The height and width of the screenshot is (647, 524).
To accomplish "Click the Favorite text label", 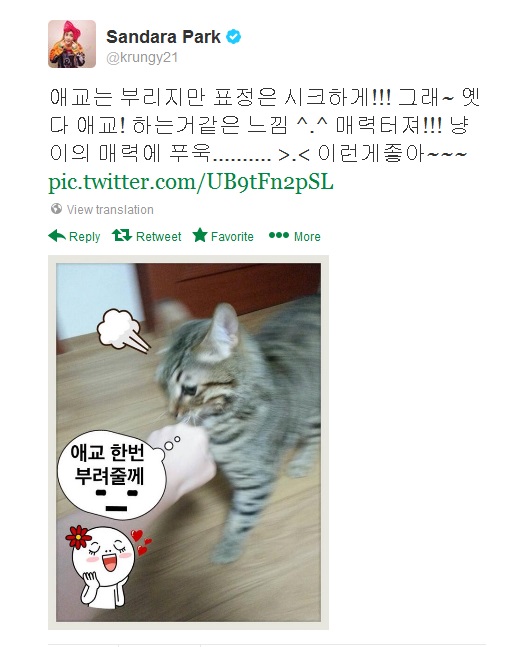I will tap(232, 236).
